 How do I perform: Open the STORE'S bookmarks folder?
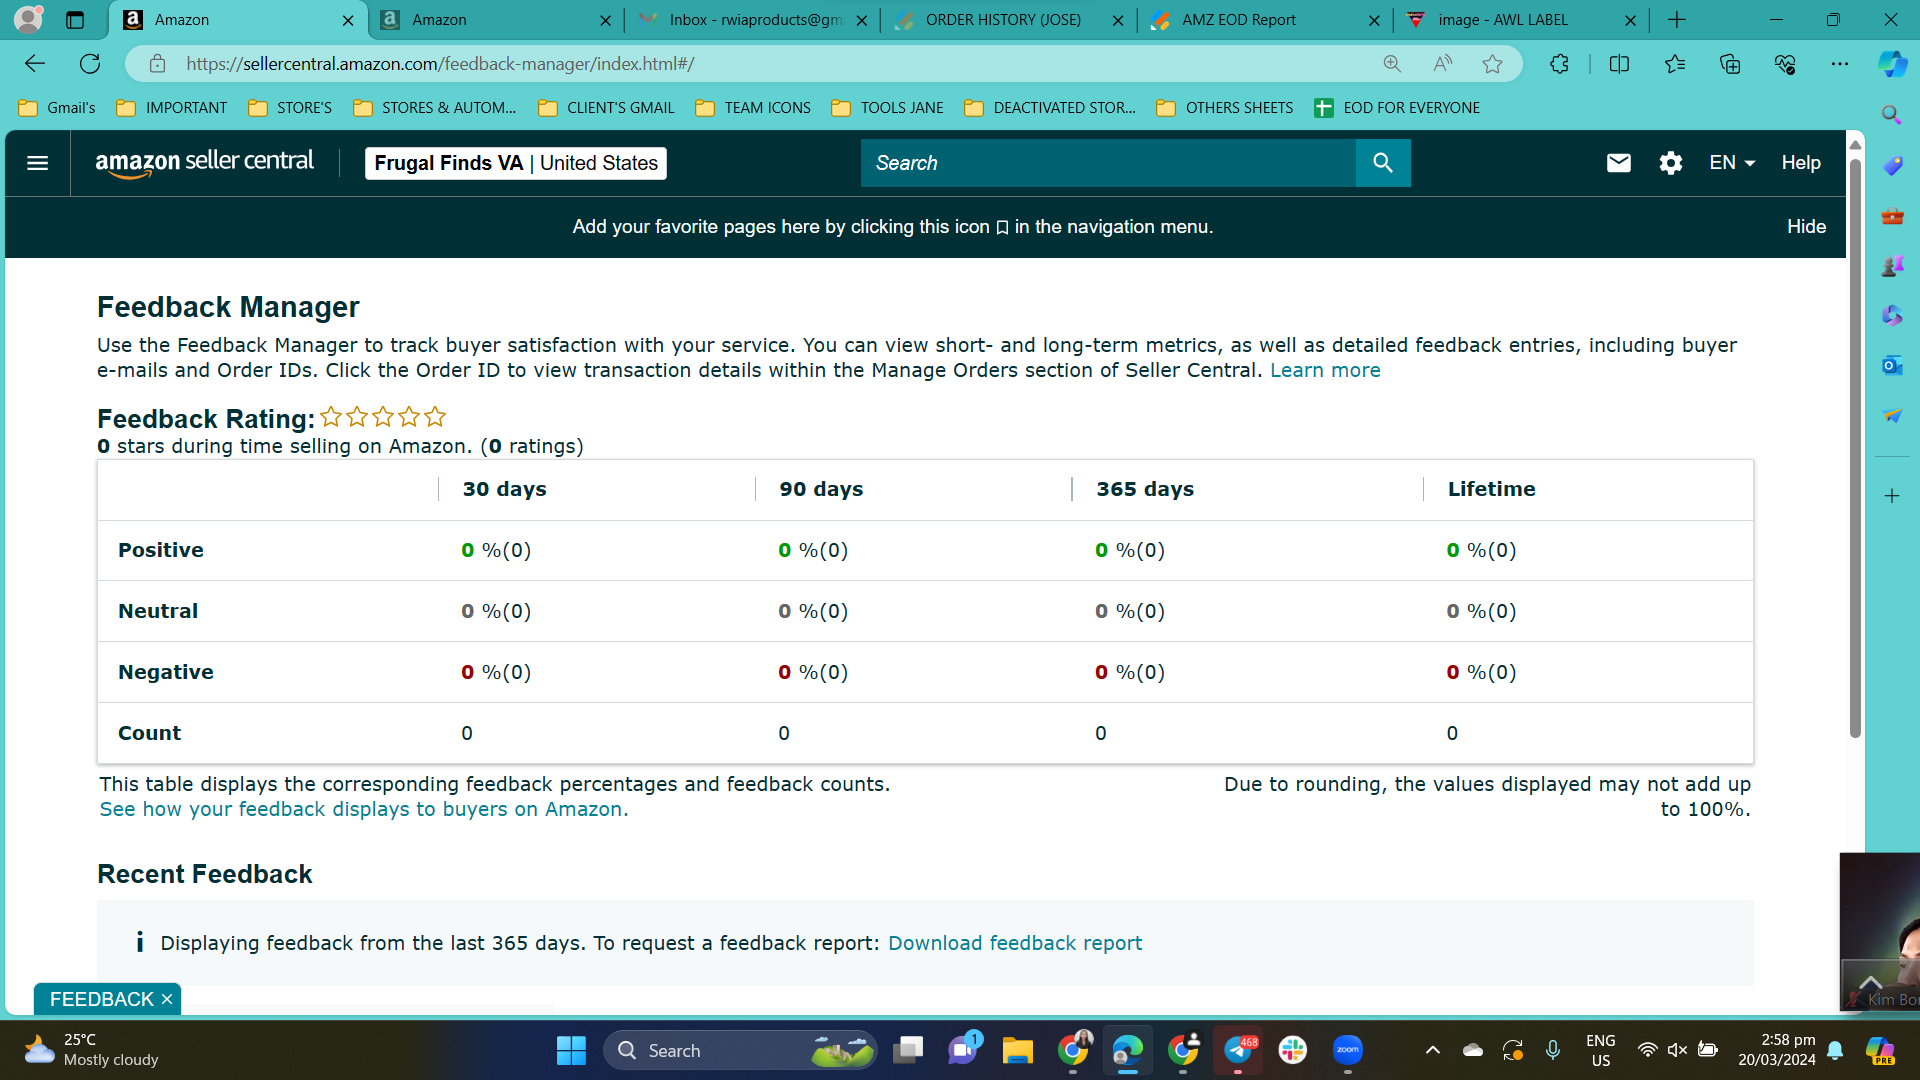click(290, 108)
